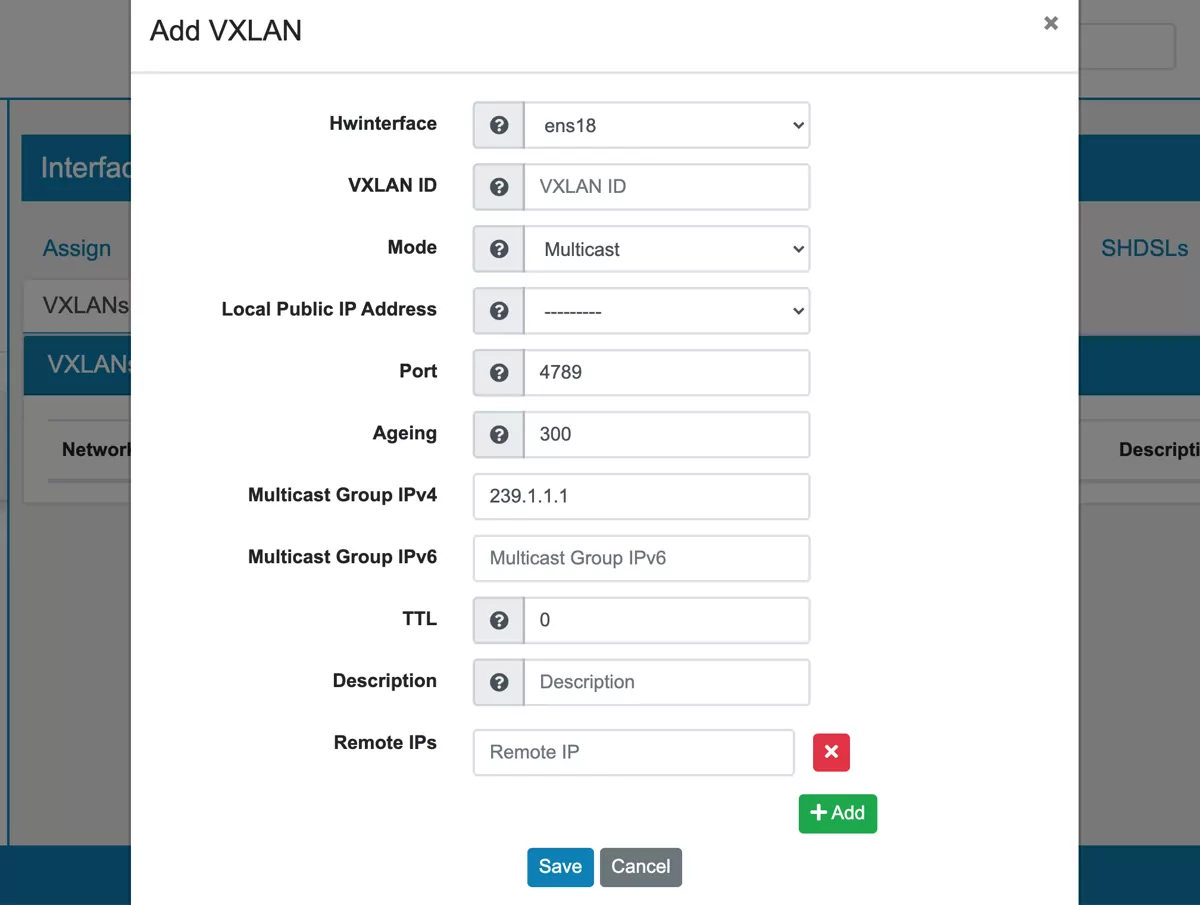This screenshot has width=1200, height=905.
Task: Click the TTL help question mark
Action: 498,620
